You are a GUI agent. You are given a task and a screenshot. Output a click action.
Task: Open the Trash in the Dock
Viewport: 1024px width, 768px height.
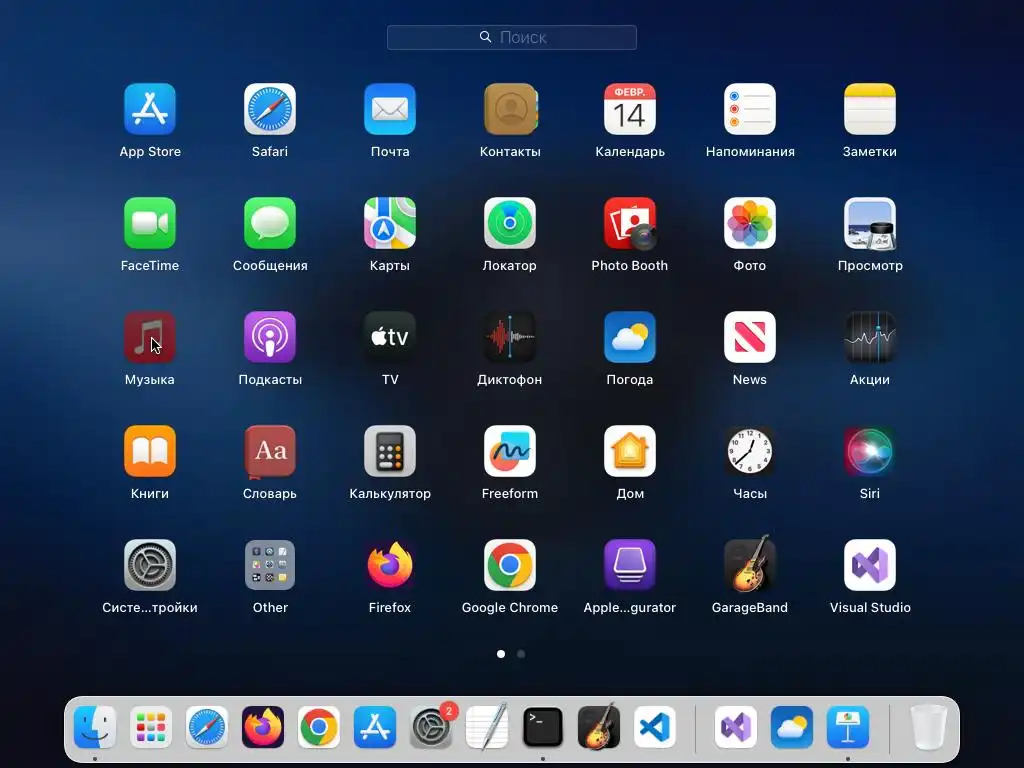929,727
